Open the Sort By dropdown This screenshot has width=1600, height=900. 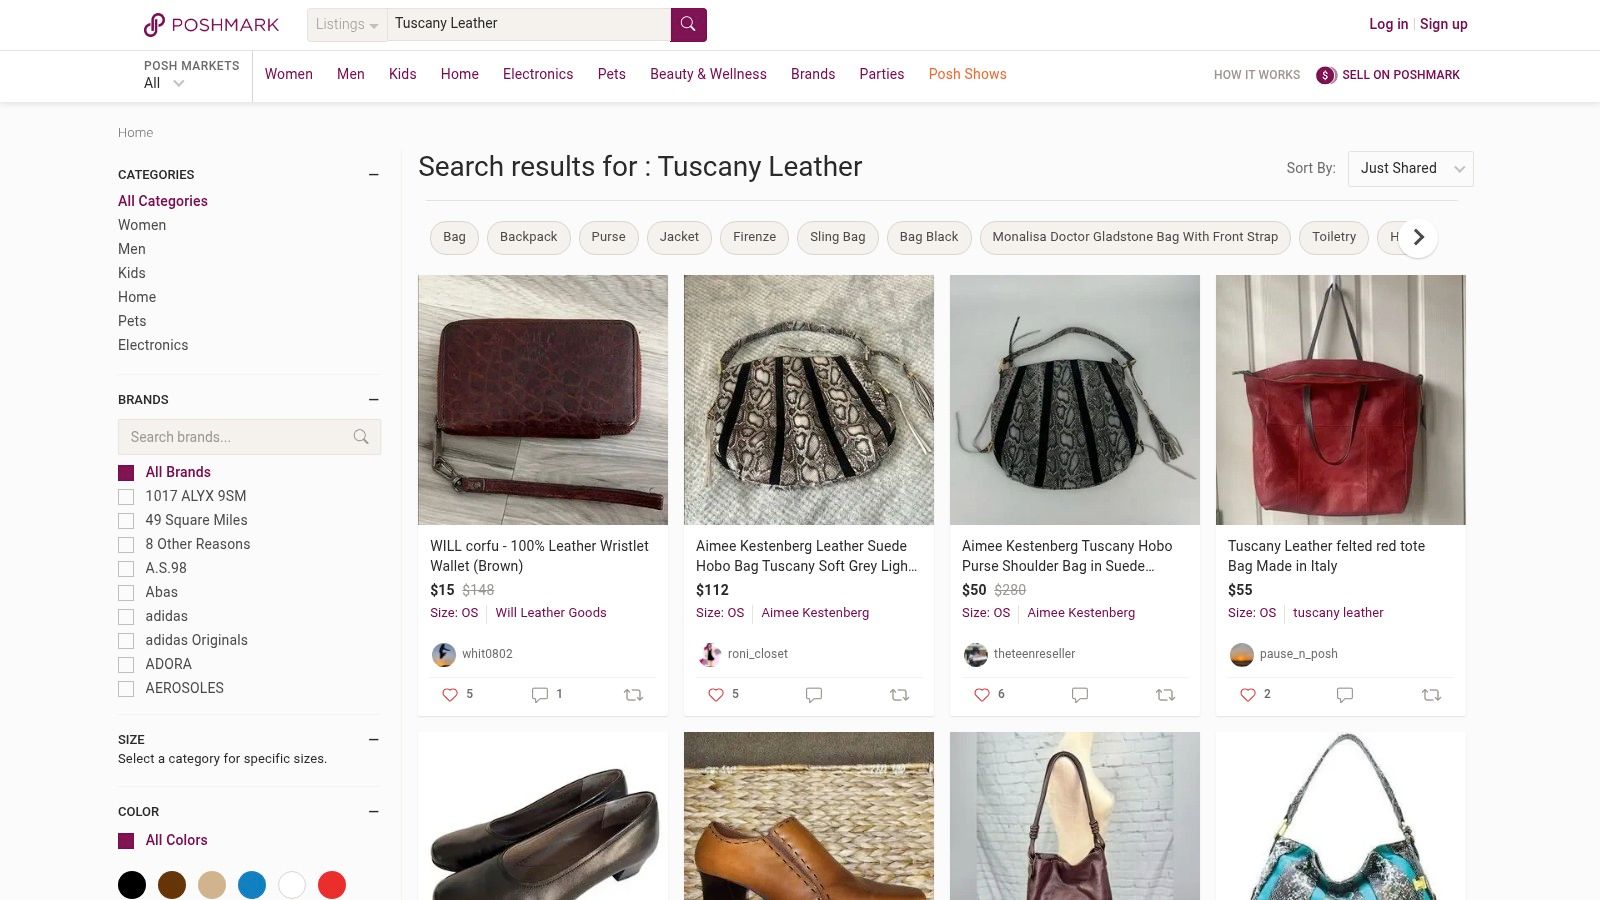1410,168
